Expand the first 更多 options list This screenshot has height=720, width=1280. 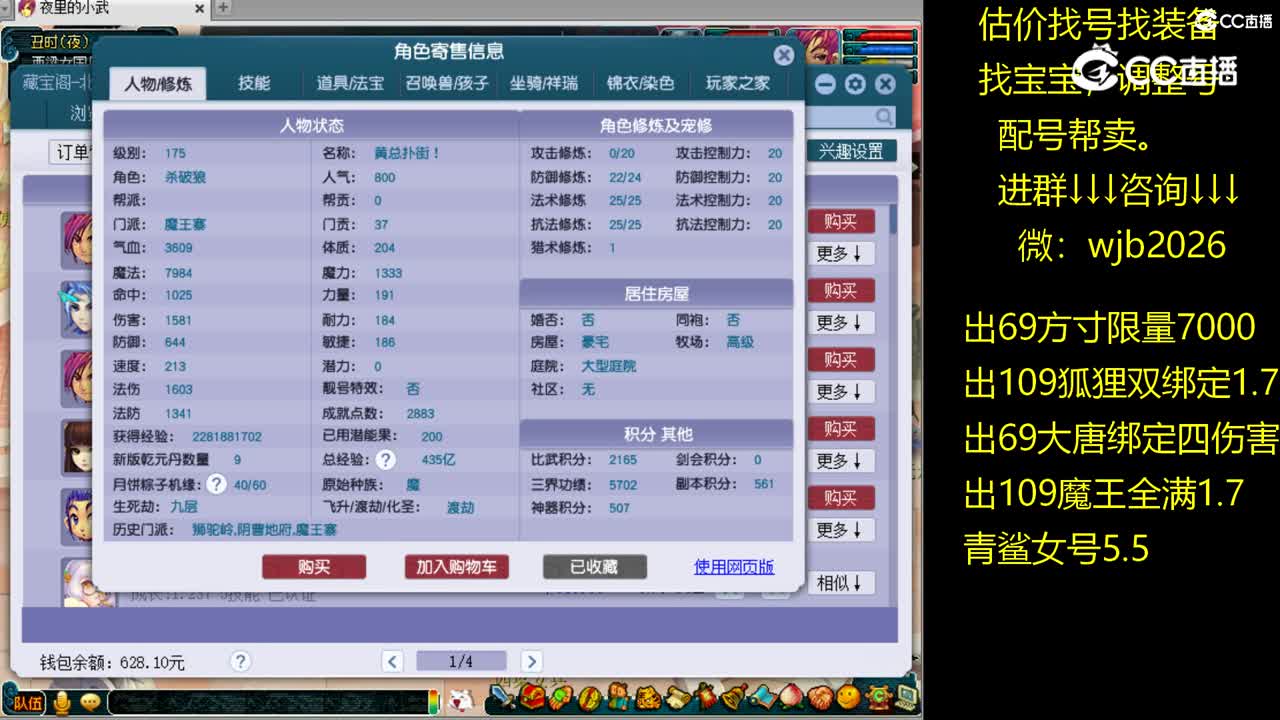842,253
